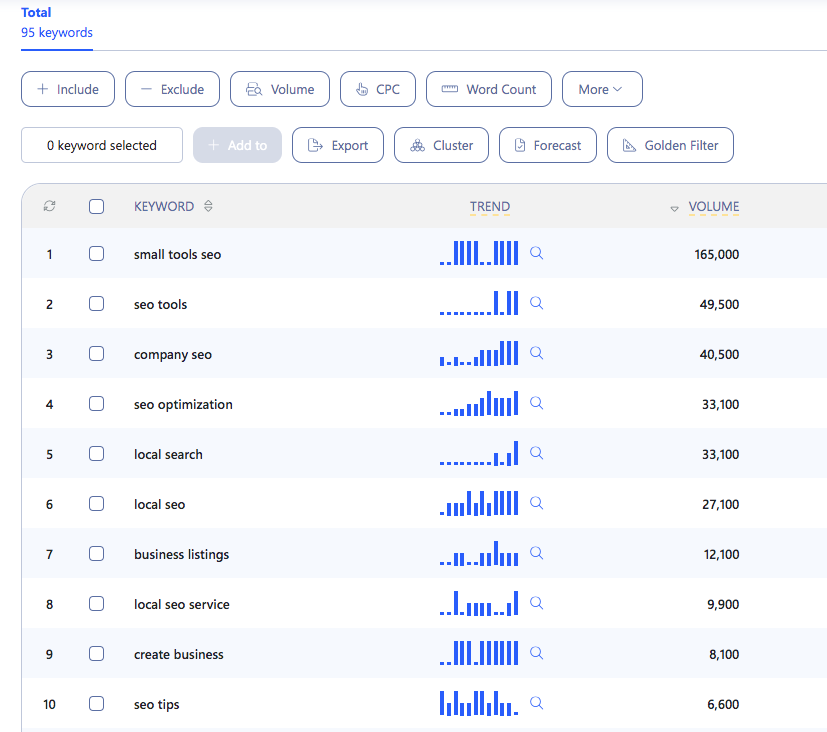Screen dimensions: 827x732
Task: Click keyword text company seo
Action: click(173, 355)
